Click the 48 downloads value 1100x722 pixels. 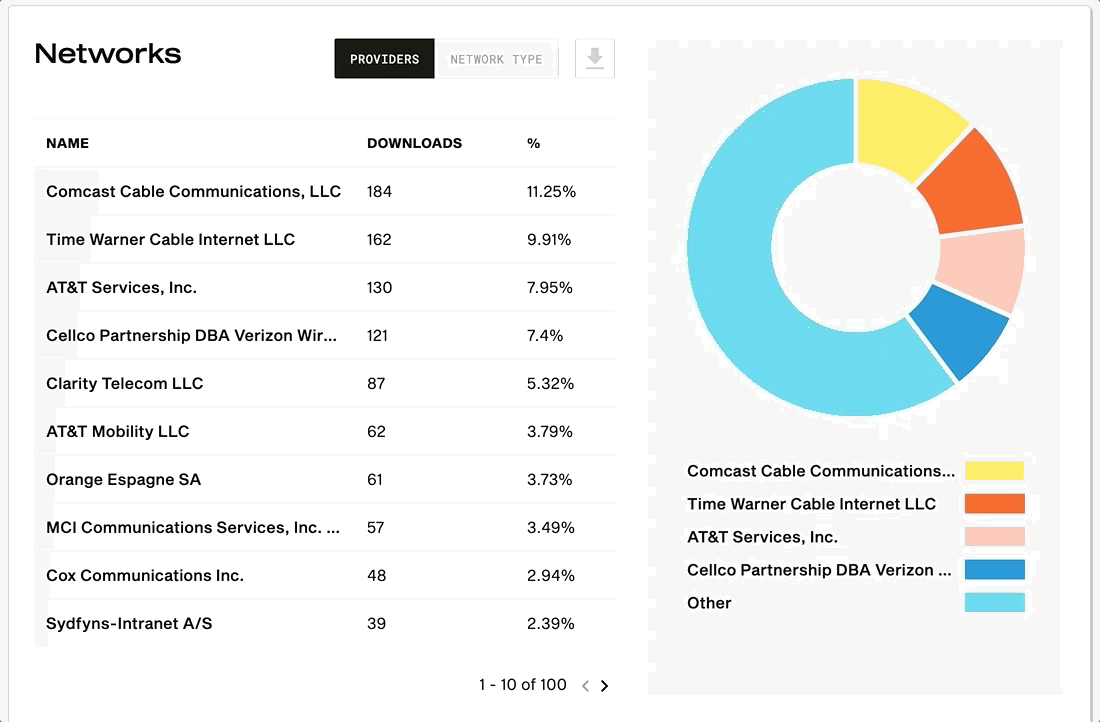coord(377,575)
